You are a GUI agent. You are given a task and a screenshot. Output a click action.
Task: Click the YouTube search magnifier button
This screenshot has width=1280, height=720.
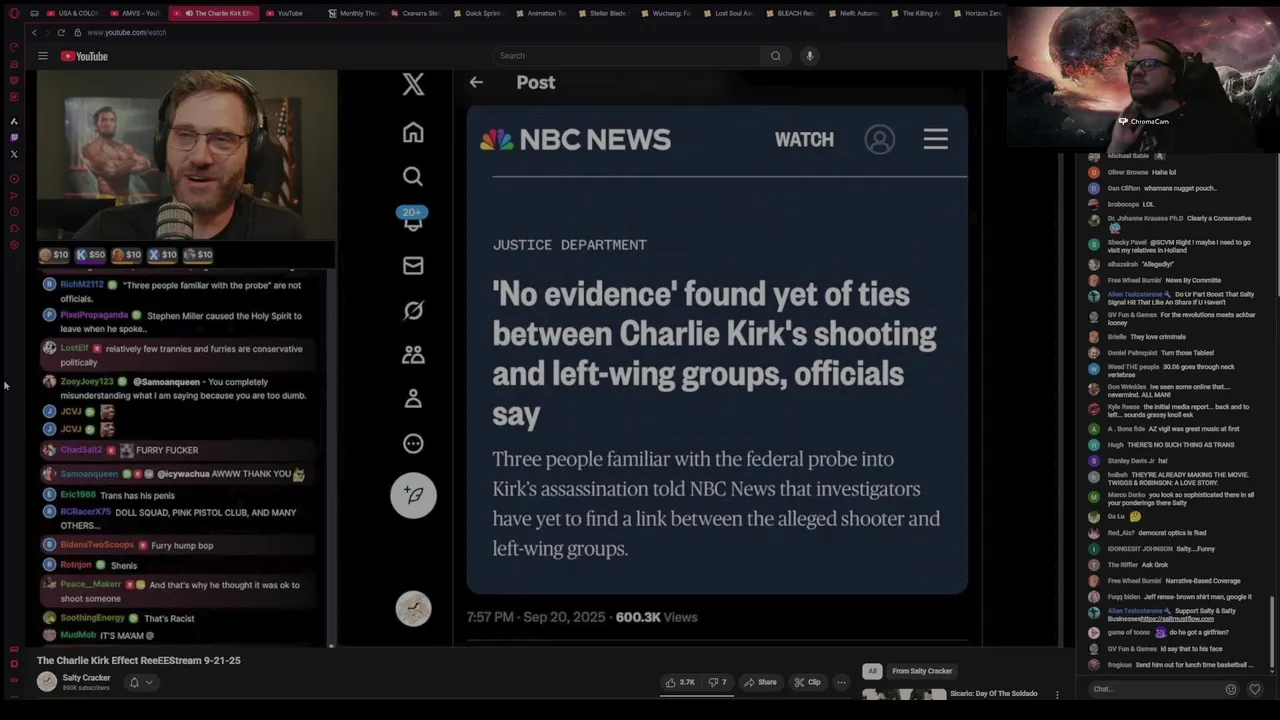[775, 56]
